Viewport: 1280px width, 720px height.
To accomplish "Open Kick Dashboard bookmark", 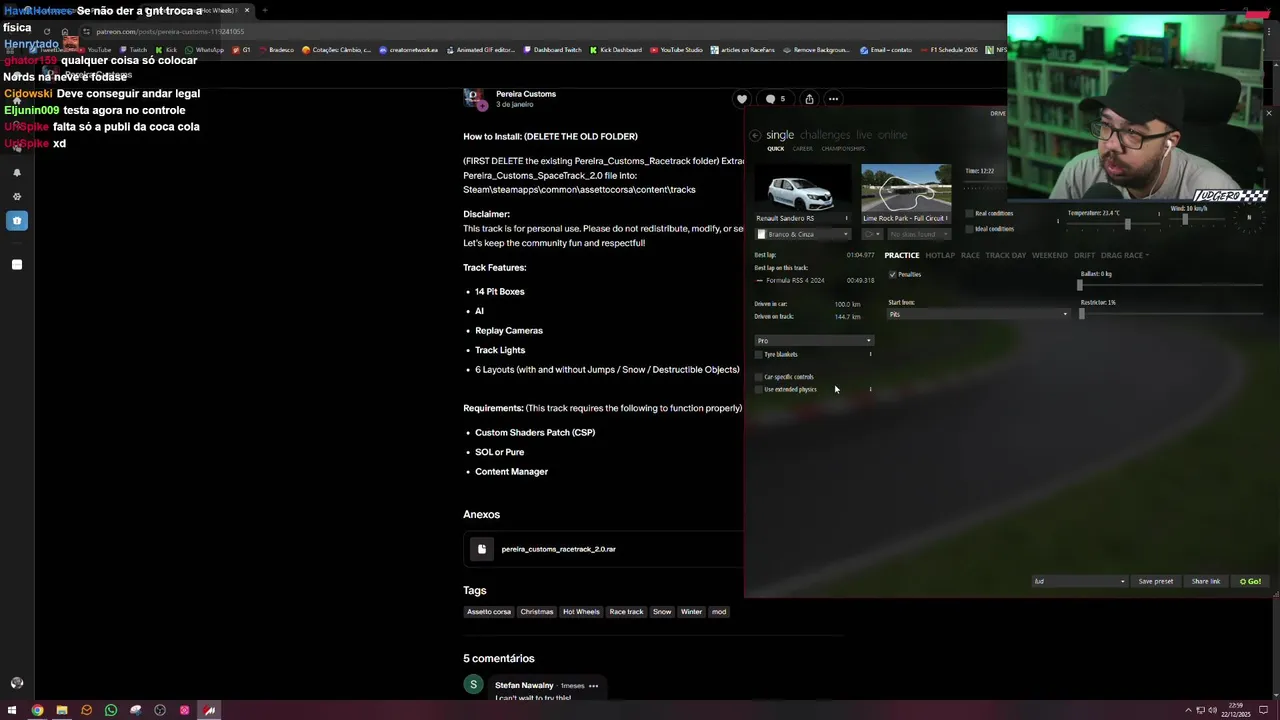I will tap(616, 49).
